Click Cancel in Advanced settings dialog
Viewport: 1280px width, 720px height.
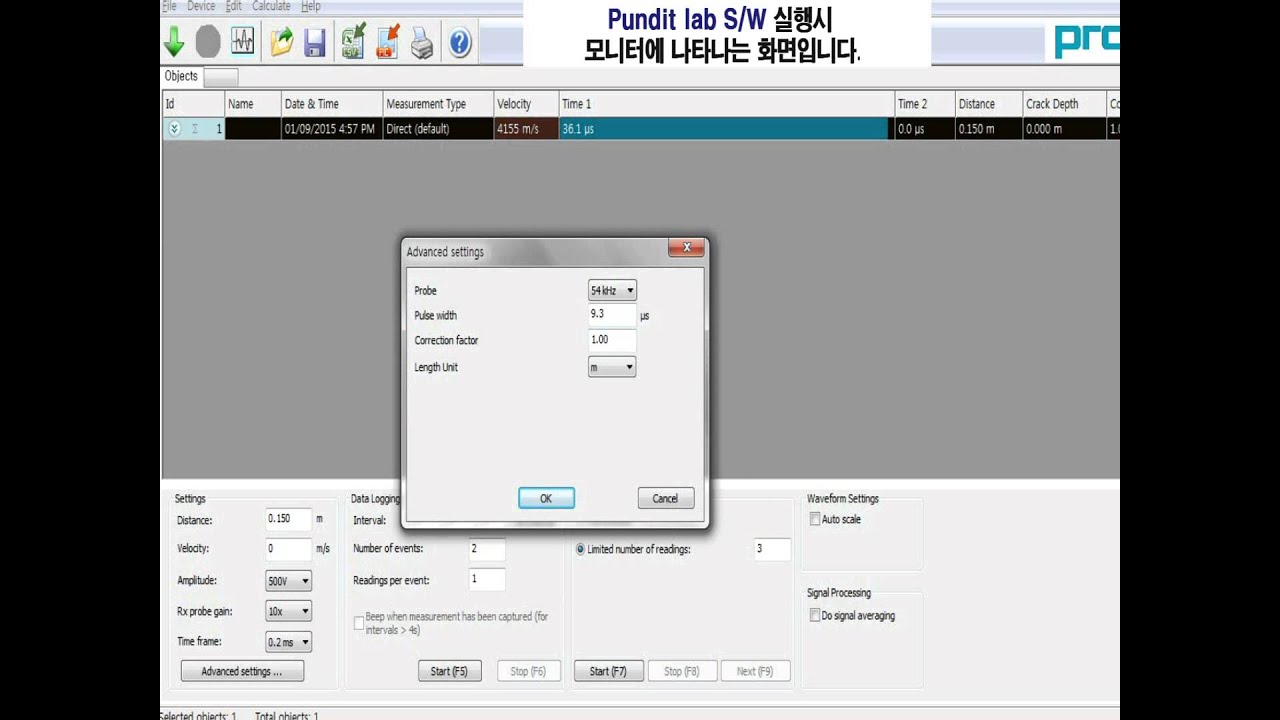pyautogui.click(x=665, y=499)
